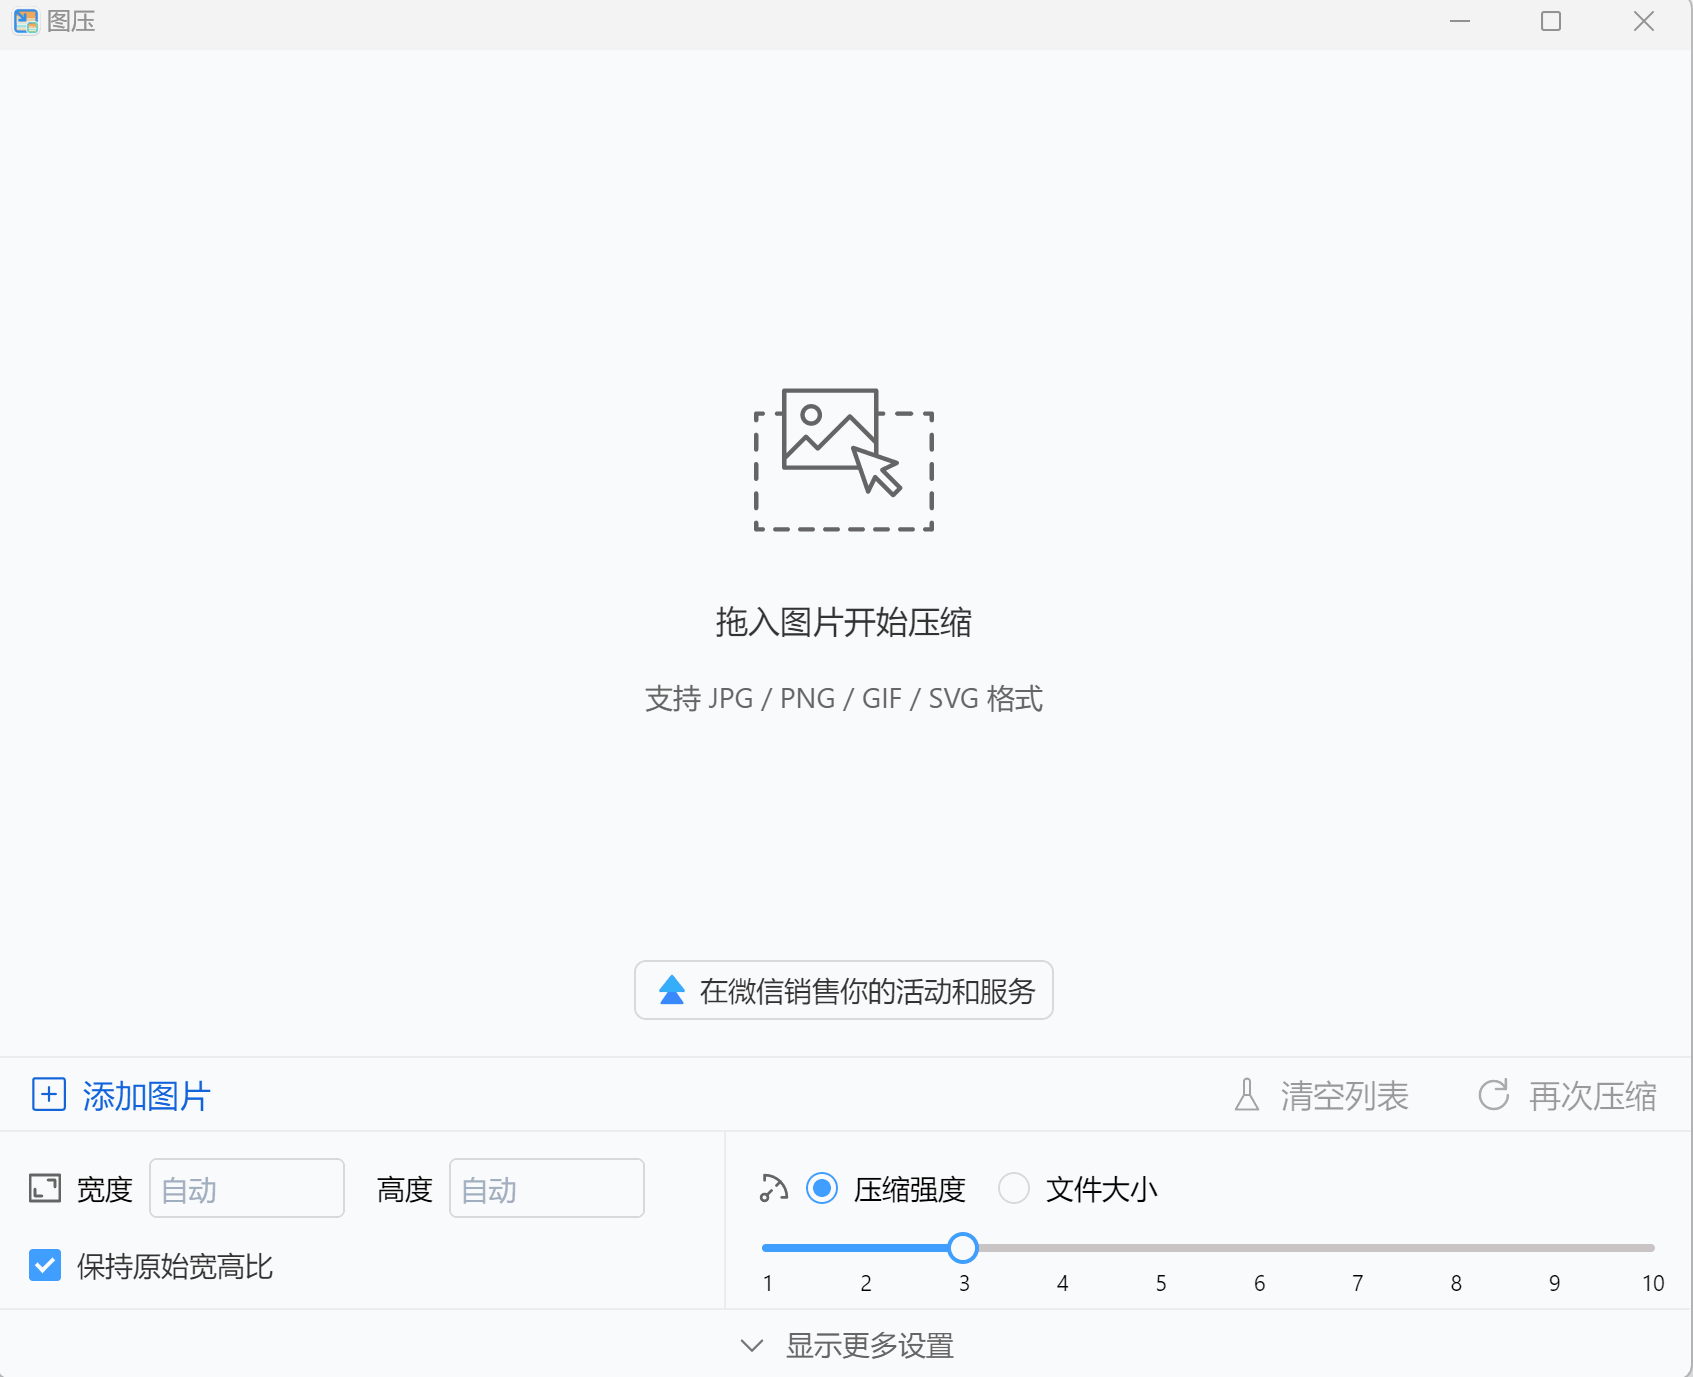Select the 文件大小 radio button

[x=1014, y=1189]
